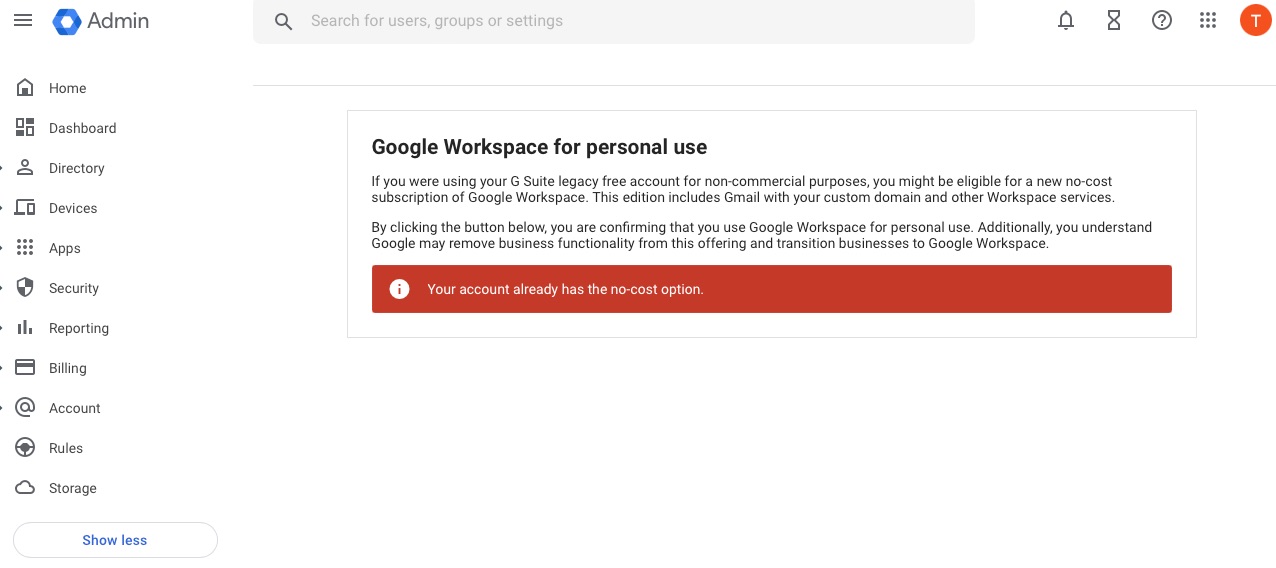Go to Home in the sidebar
Image resolution: width=1276 pixels, height=568 pixels.
[67, 88]
